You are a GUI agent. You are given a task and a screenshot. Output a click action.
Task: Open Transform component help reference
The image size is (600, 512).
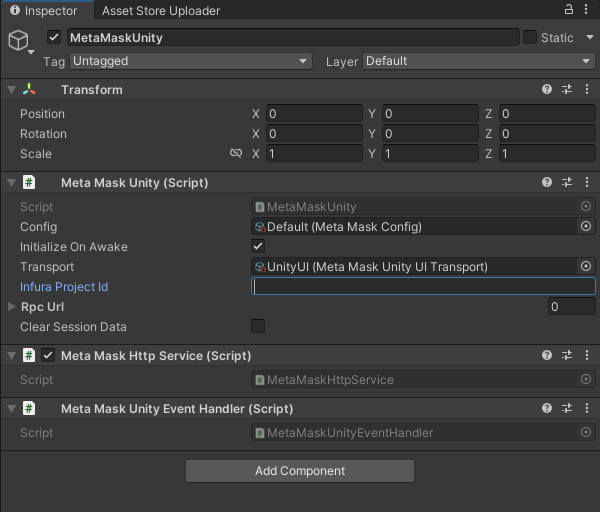[x=547, y=89]
